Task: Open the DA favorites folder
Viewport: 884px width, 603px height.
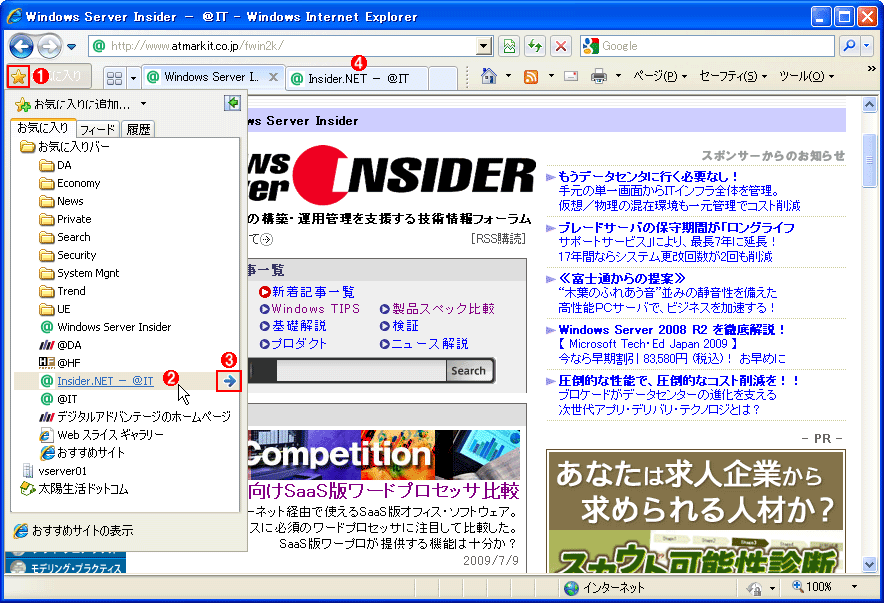Action: pyautogui.click(x=55, y=165)
